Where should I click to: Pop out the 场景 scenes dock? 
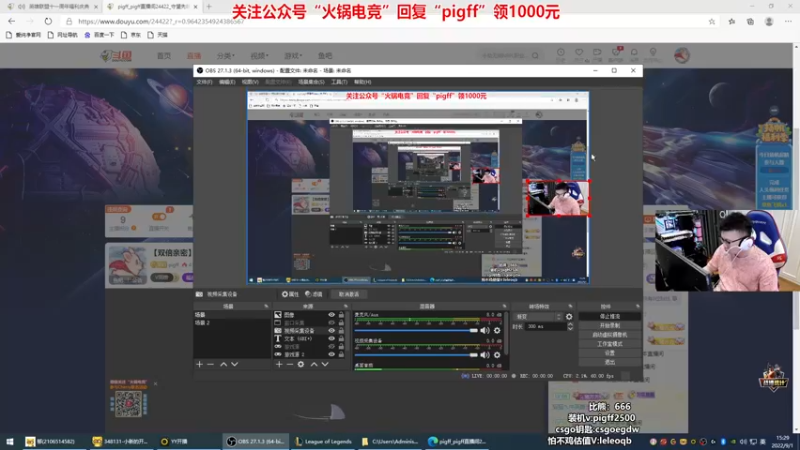point(266,306)
